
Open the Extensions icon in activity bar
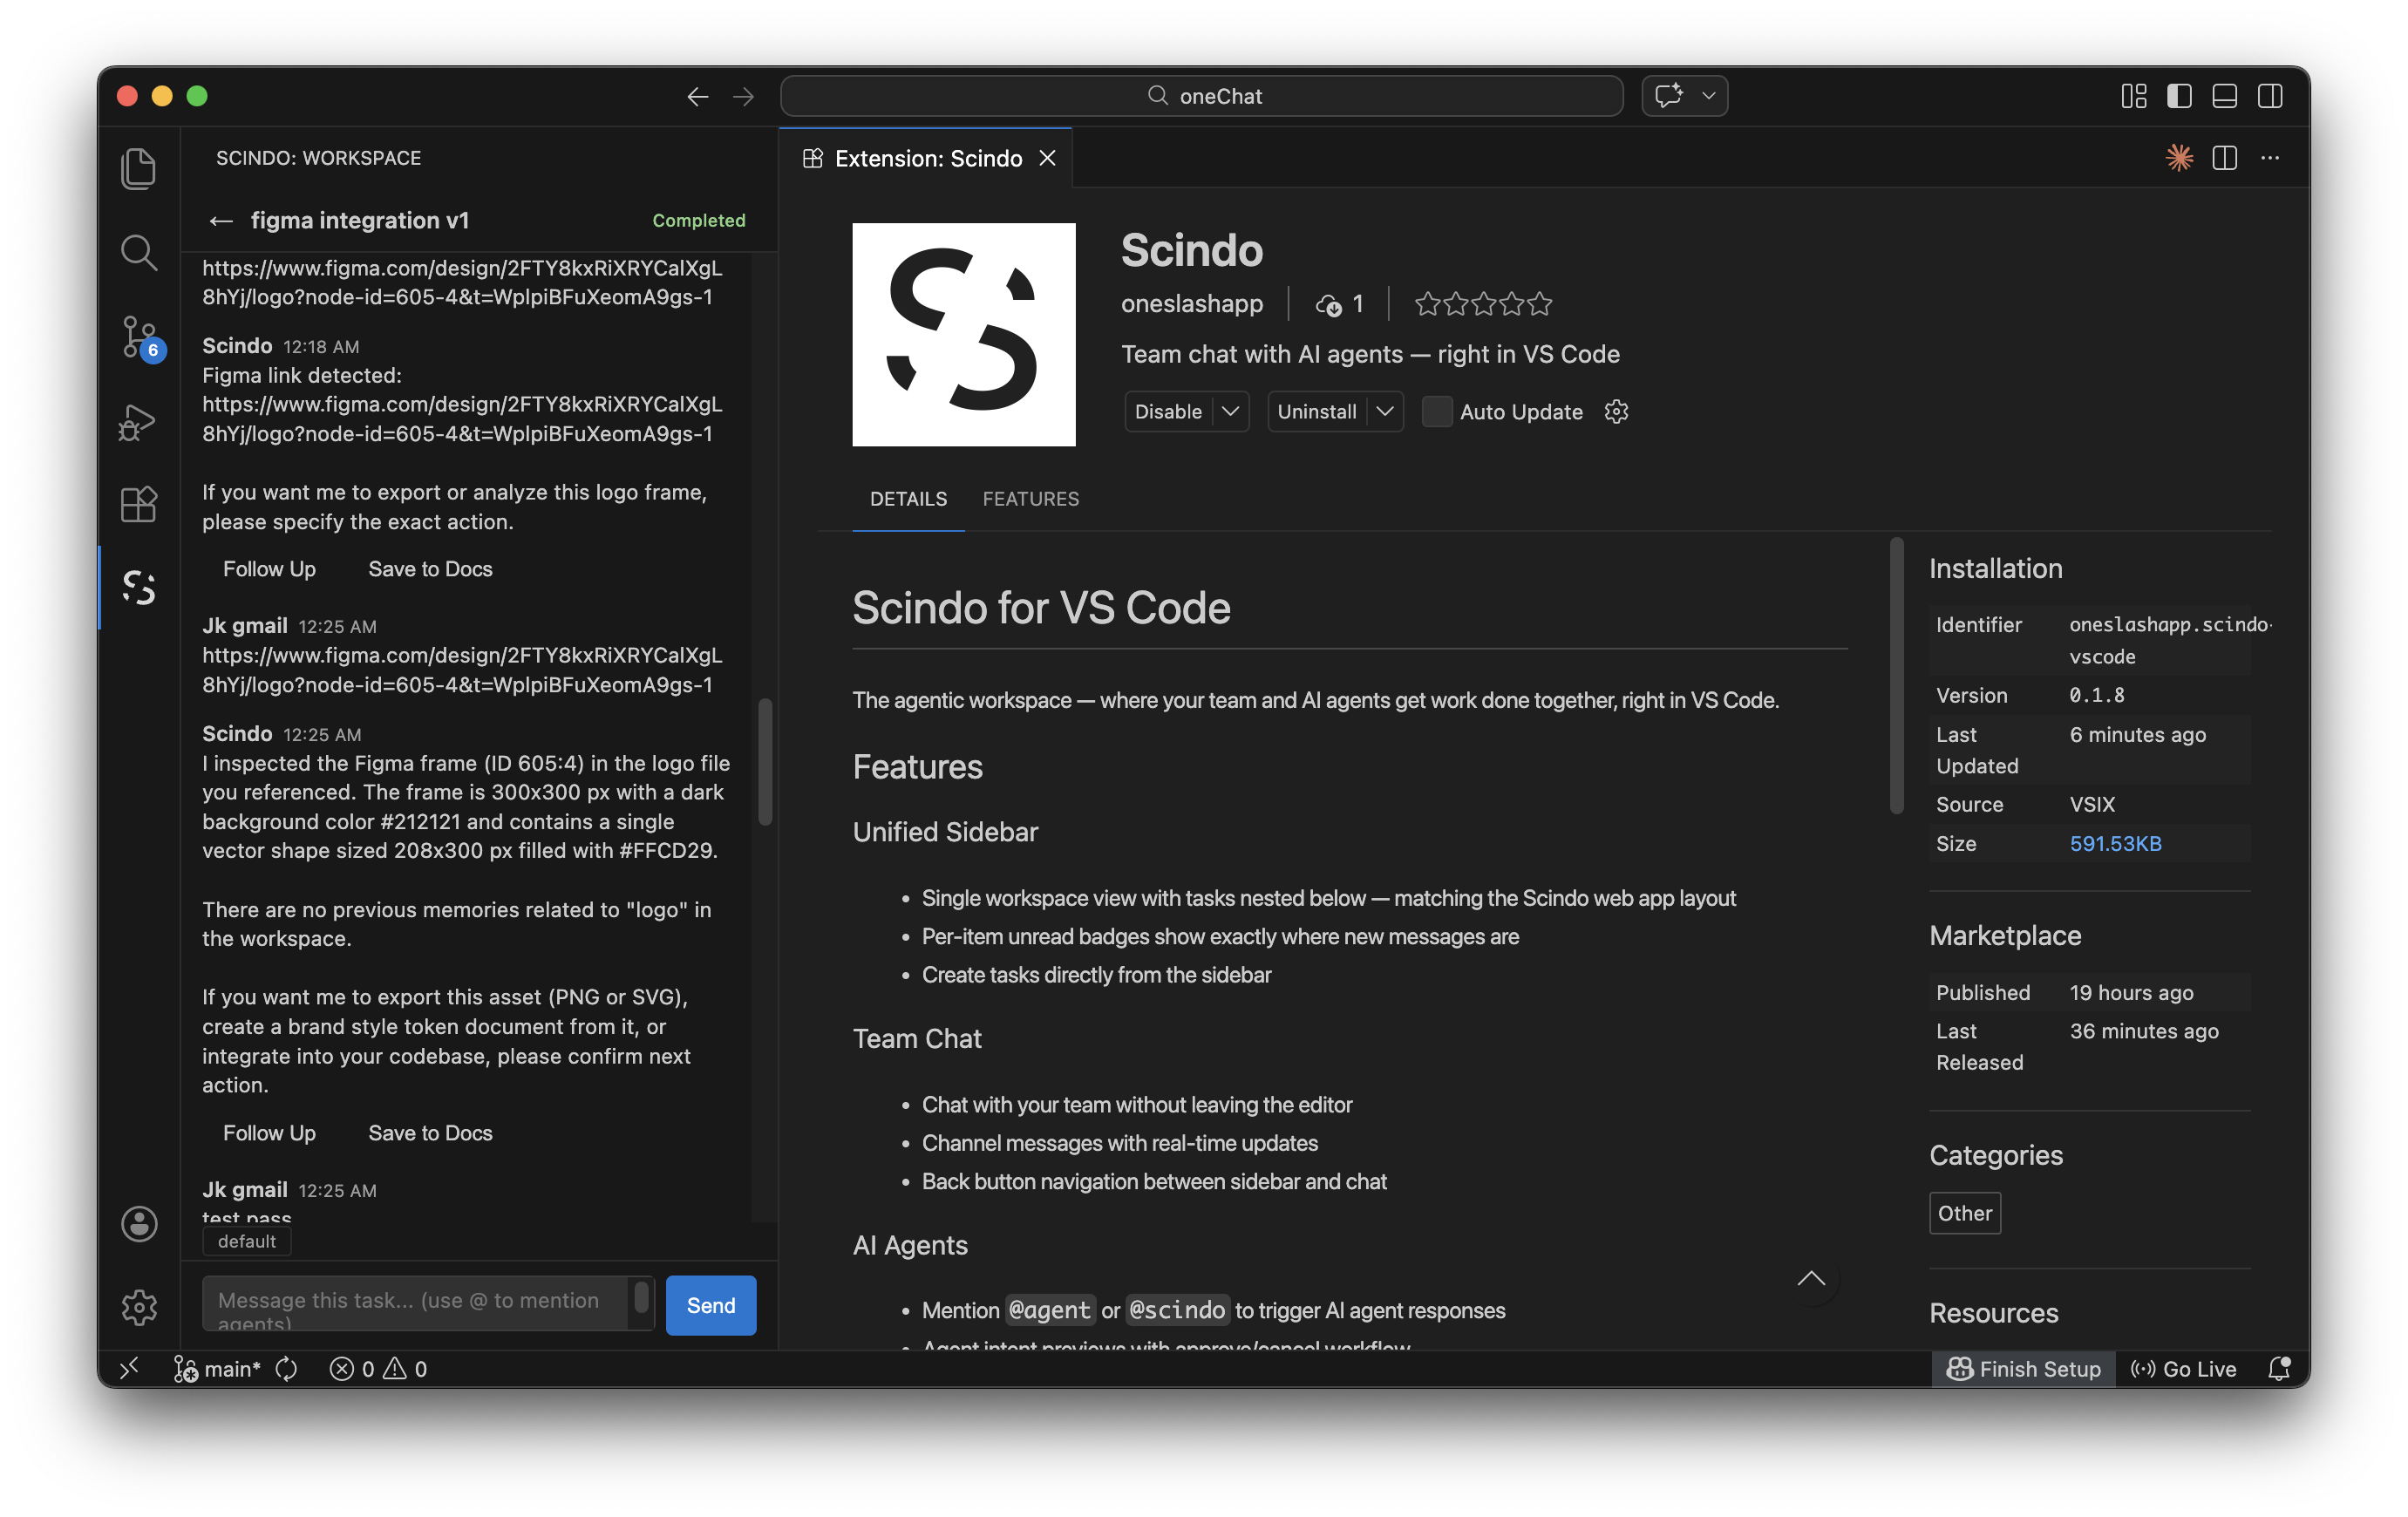pyautogui.click(x=139, y=505)
